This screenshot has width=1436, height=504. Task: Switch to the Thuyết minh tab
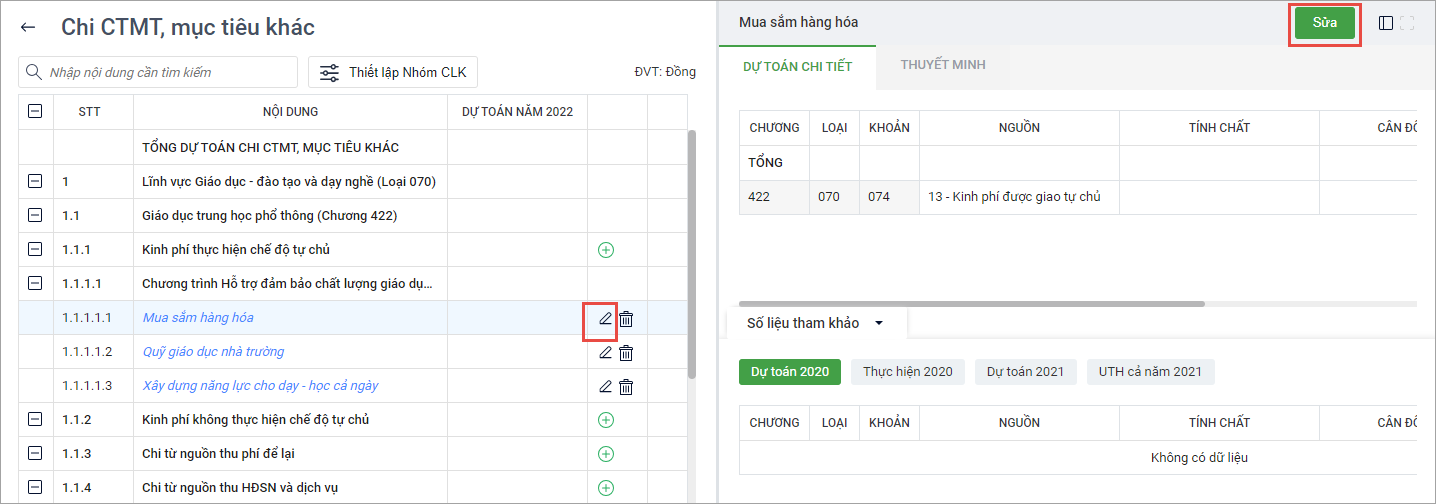pyautogui.click(x=942, y=65)
